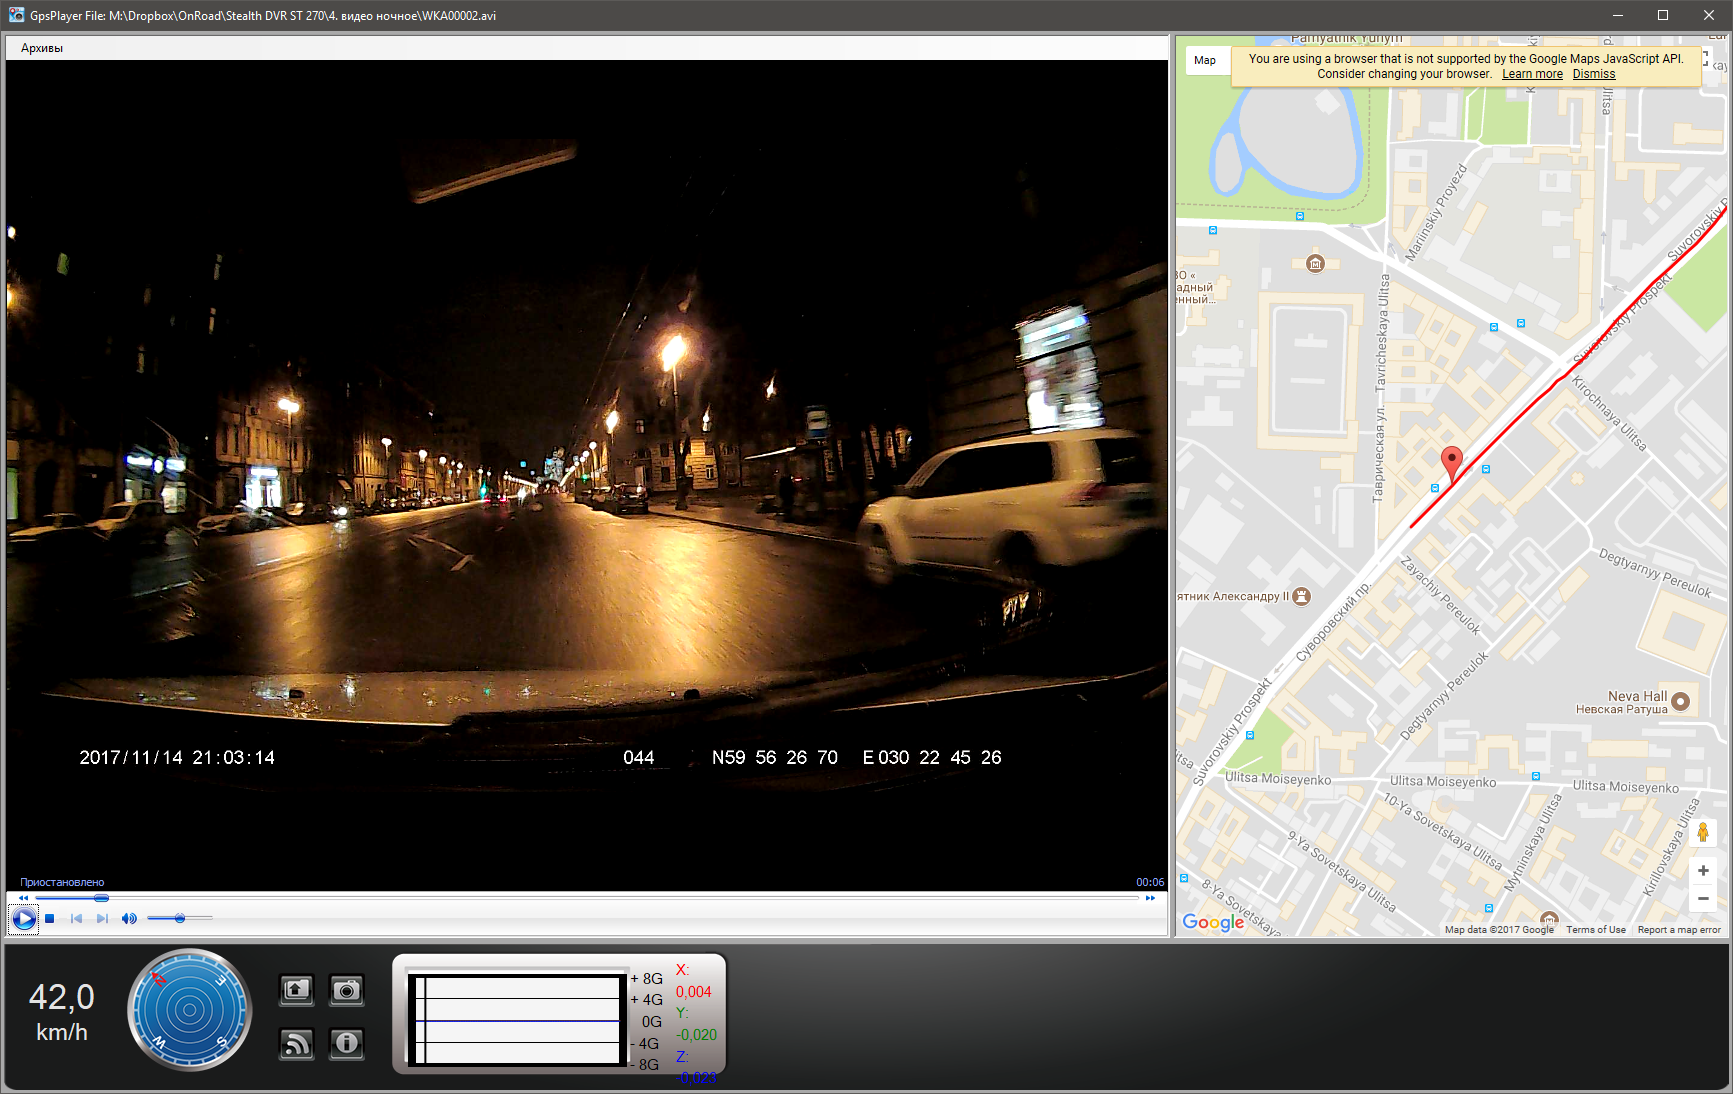Click the Mariinskiy Proyezd street label
Viewport: 1733px width, 1094px height.
(1436, 212)
